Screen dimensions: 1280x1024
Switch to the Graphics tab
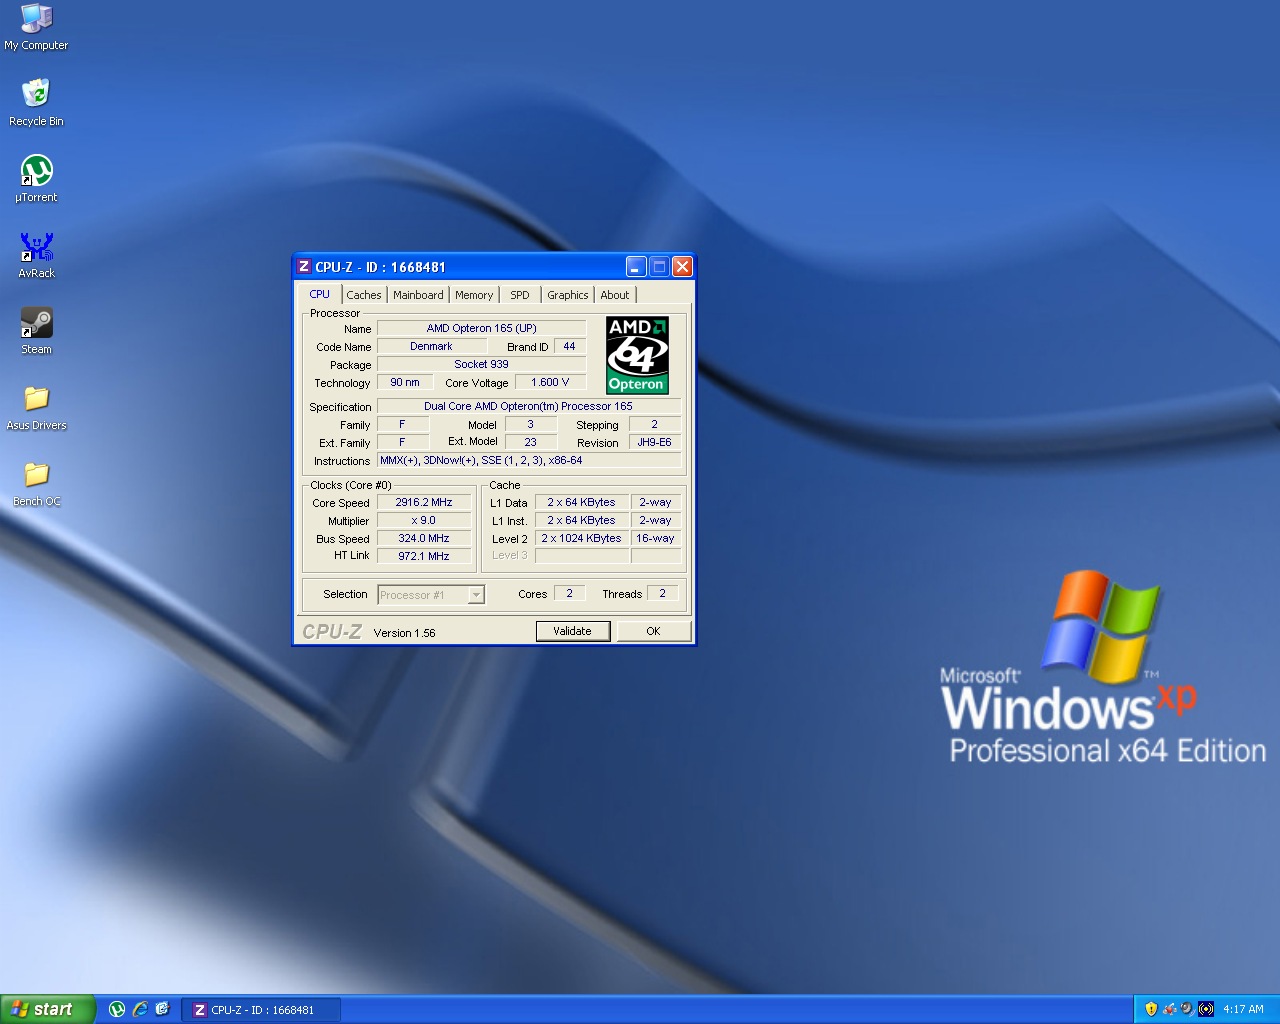pos(568,295)
